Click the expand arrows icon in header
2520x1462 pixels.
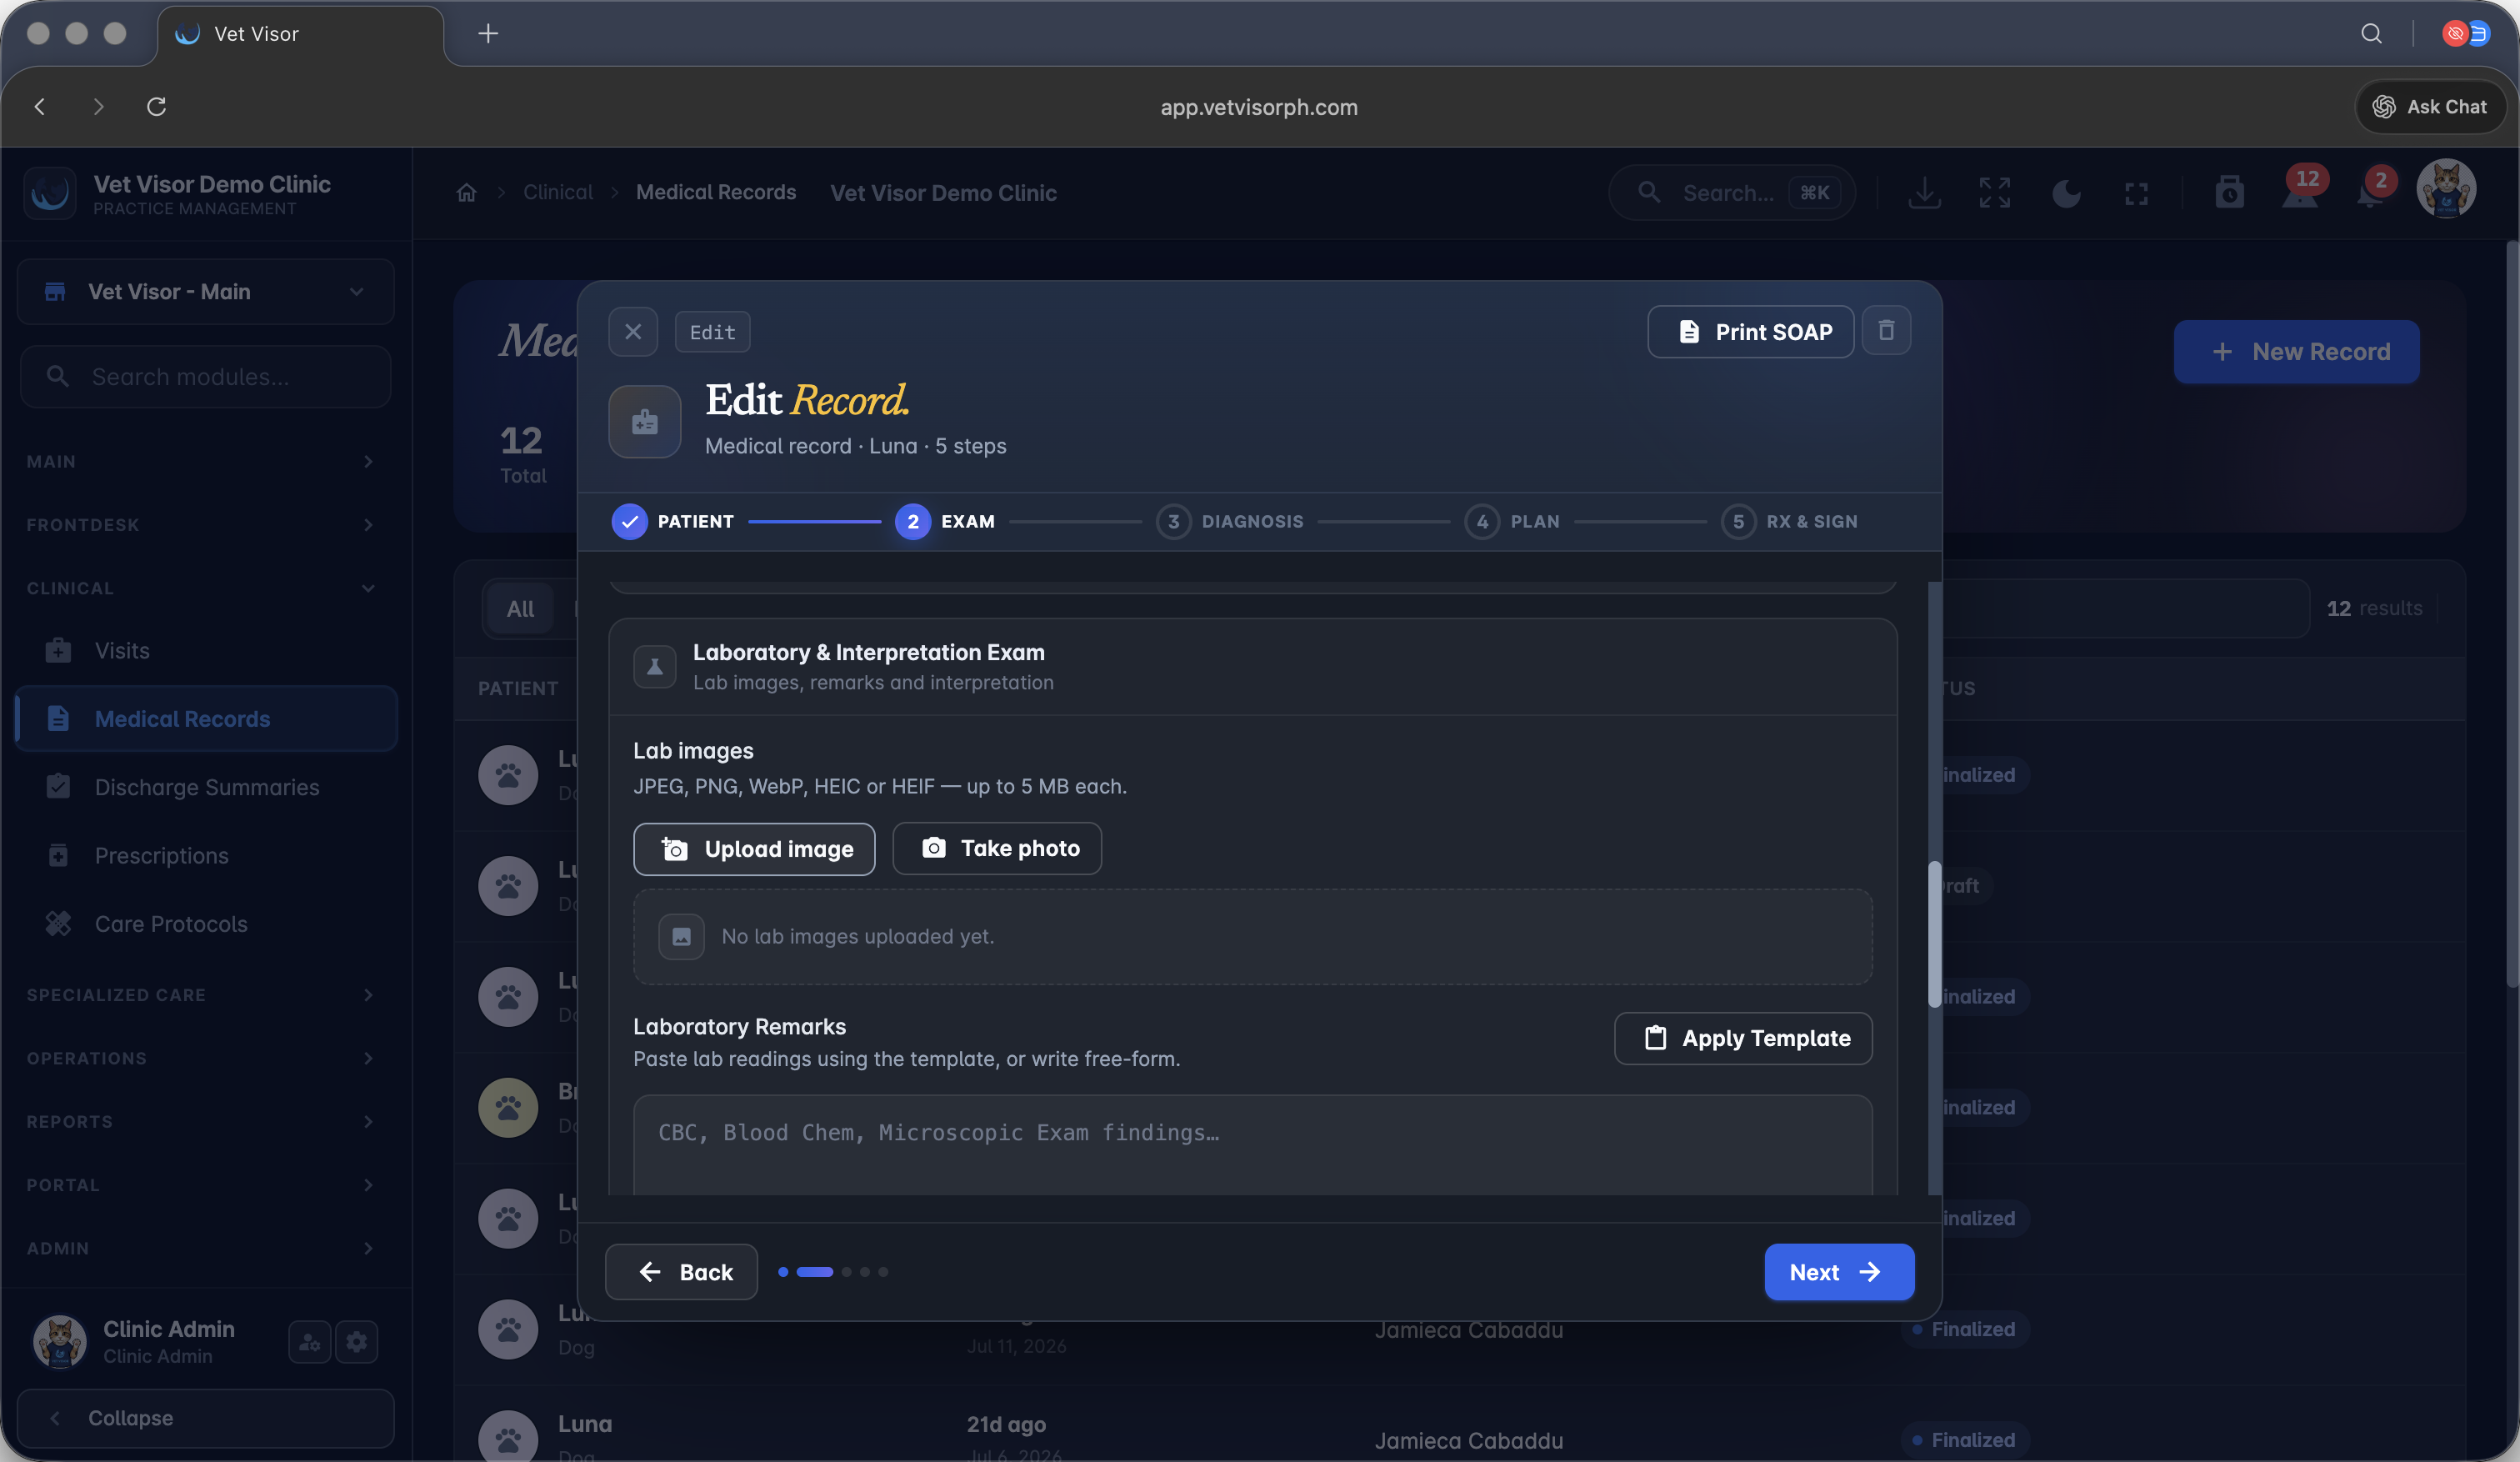point(1994,192)
